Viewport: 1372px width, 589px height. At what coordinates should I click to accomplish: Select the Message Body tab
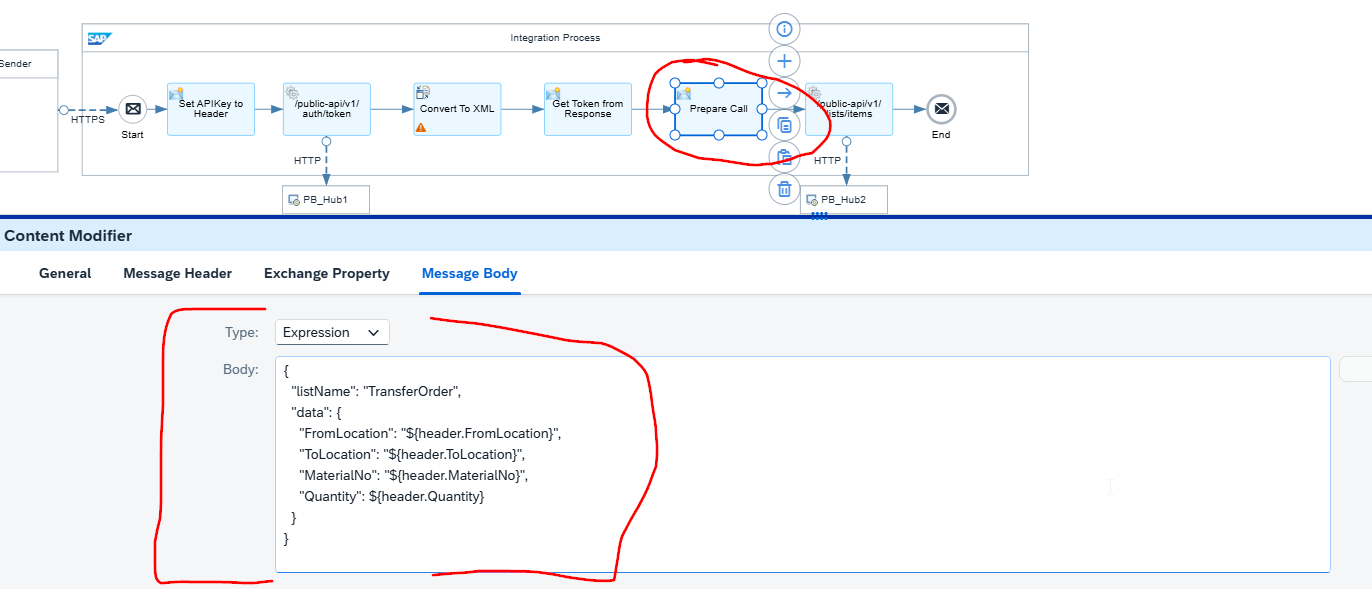click(469, 273)
